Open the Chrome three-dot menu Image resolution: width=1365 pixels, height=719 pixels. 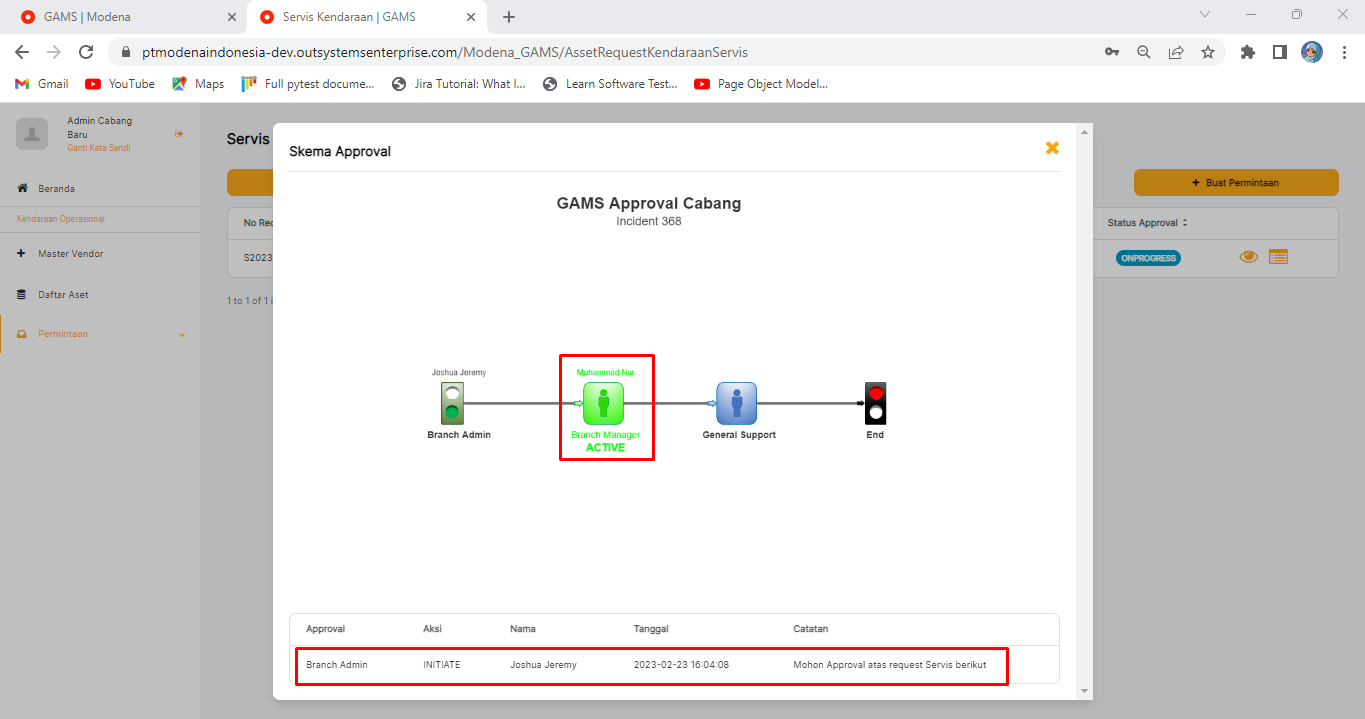tap(1344, 52)
